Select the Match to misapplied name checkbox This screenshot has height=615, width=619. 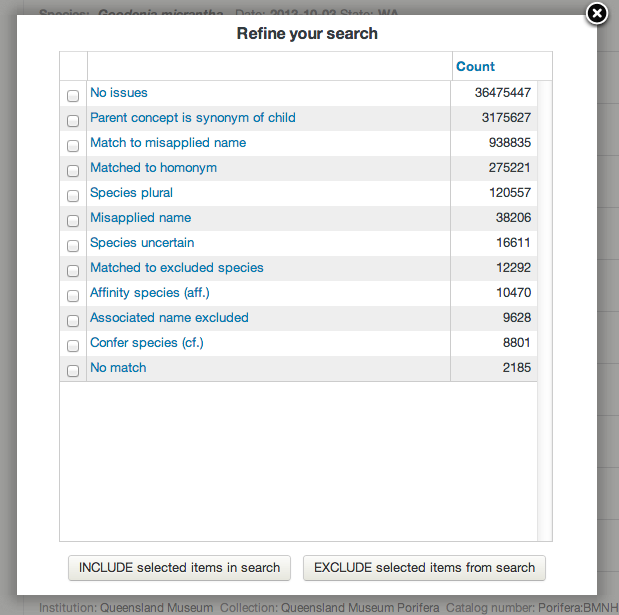click(x=73, y=146)
